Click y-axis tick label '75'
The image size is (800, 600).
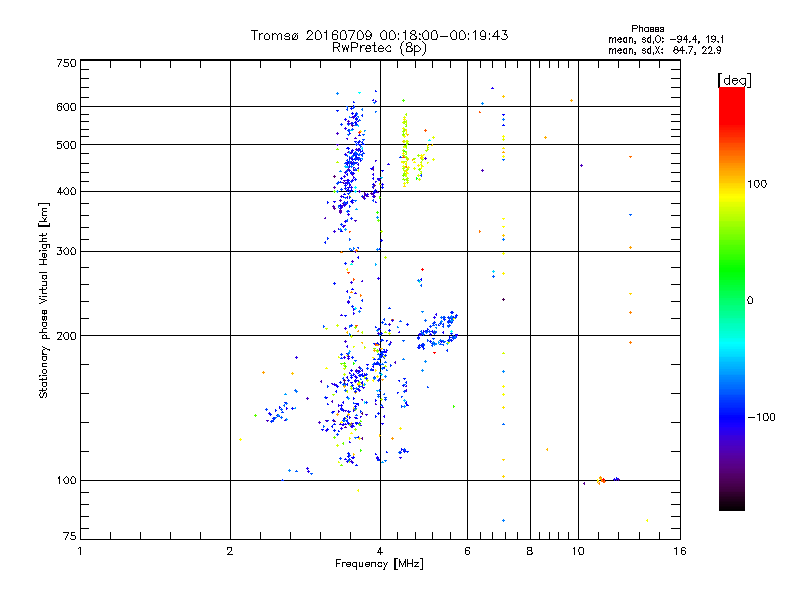coord(70,536)
